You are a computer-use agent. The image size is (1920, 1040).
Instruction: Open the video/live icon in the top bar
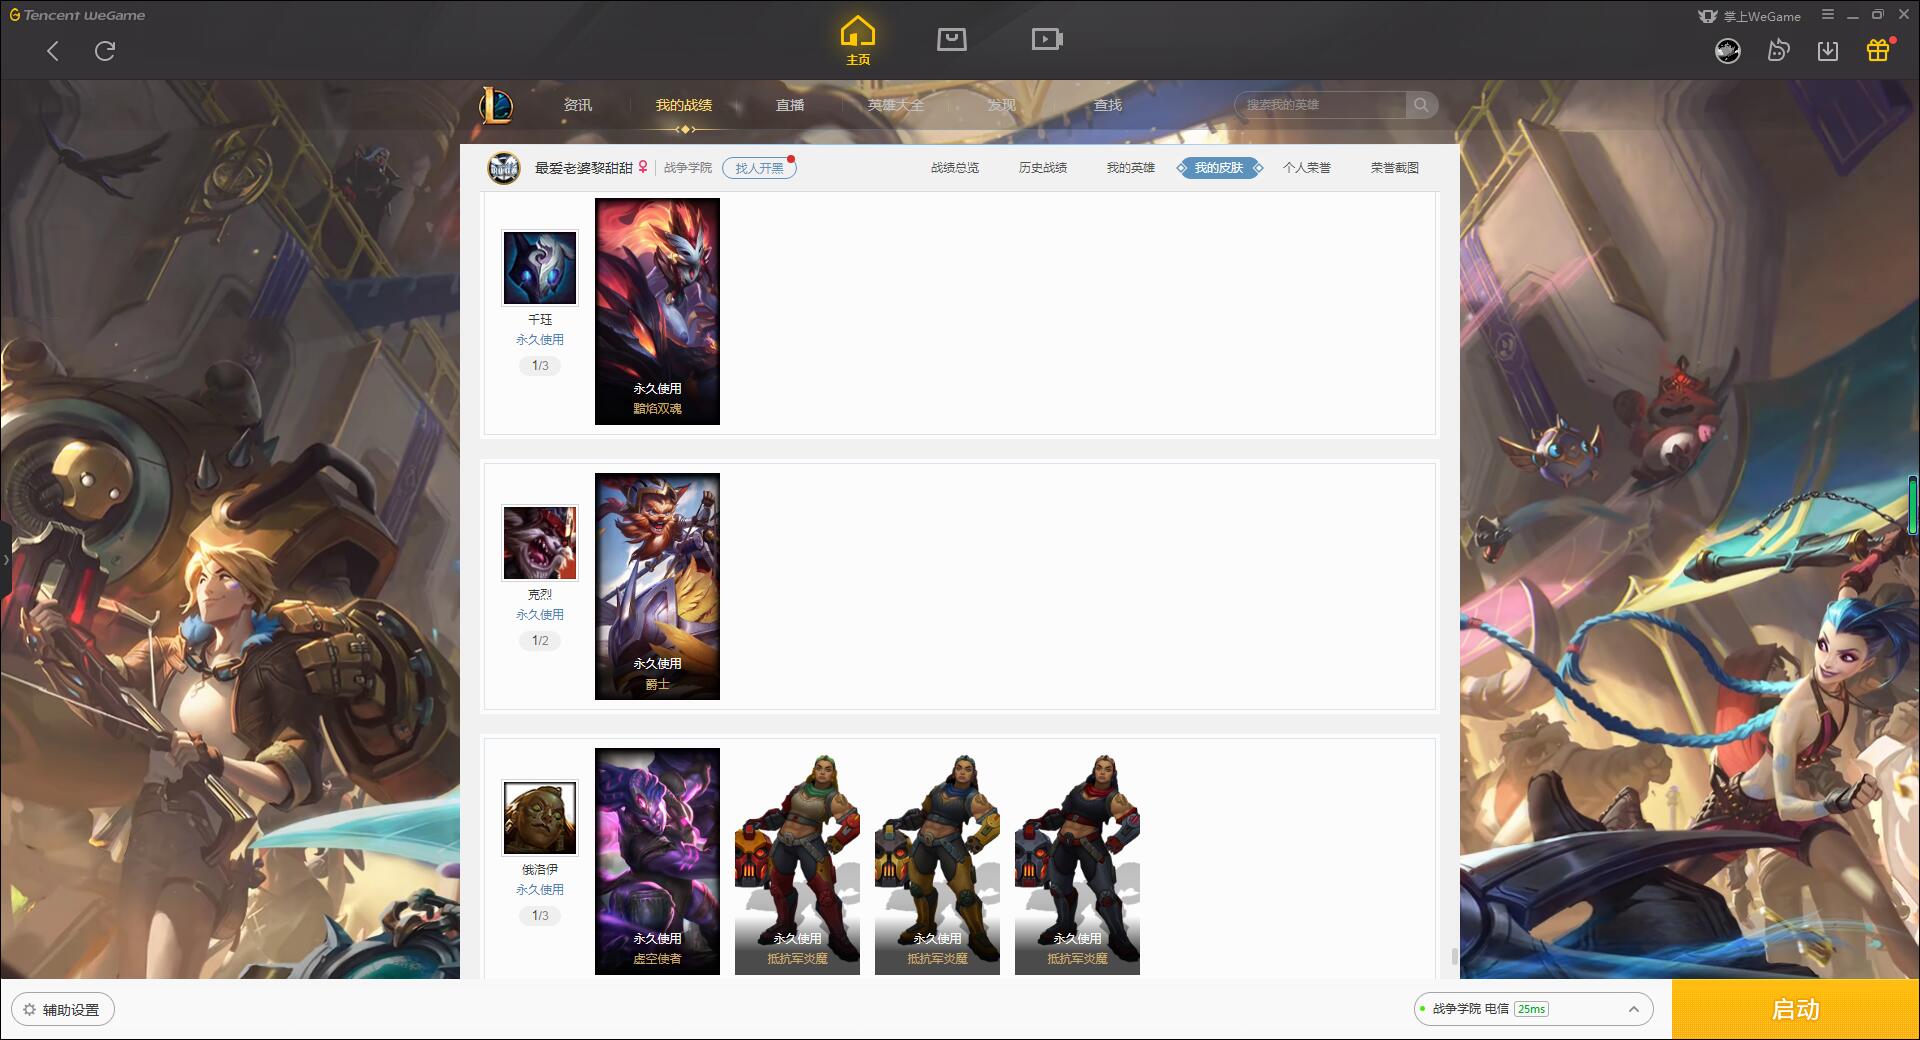[1047, 39]
